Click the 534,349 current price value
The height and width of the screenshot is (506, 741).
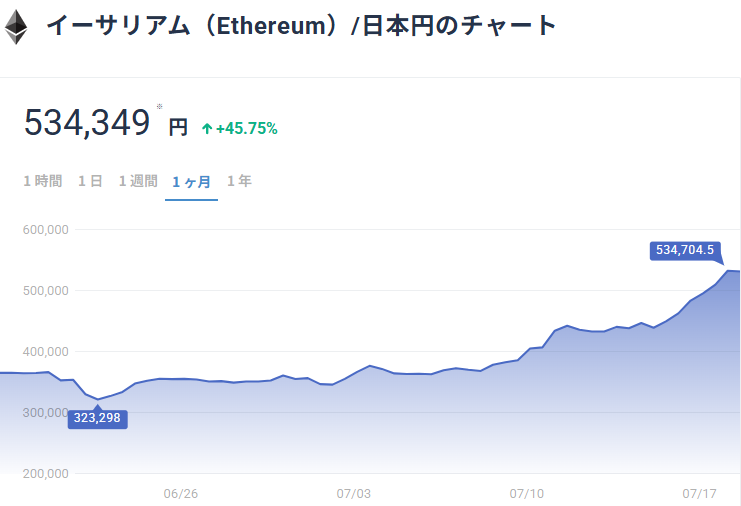coord(87,123)
